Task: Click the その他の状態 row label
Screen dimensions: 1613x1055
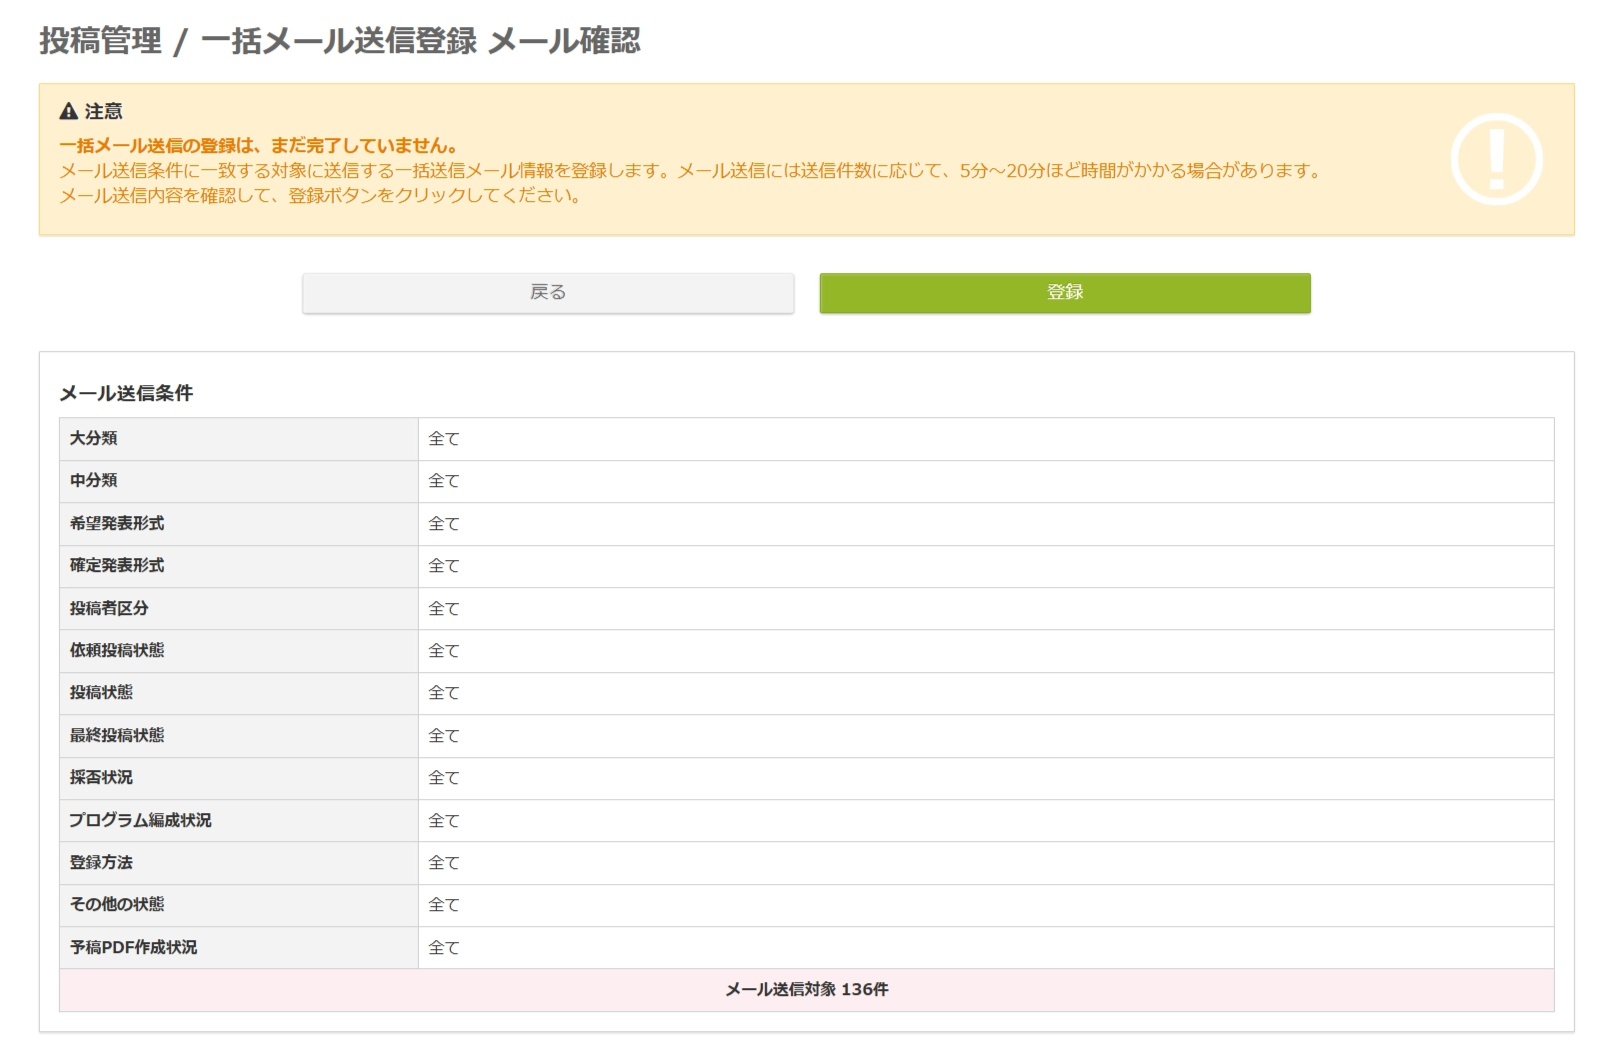Action: pos(117,904)
